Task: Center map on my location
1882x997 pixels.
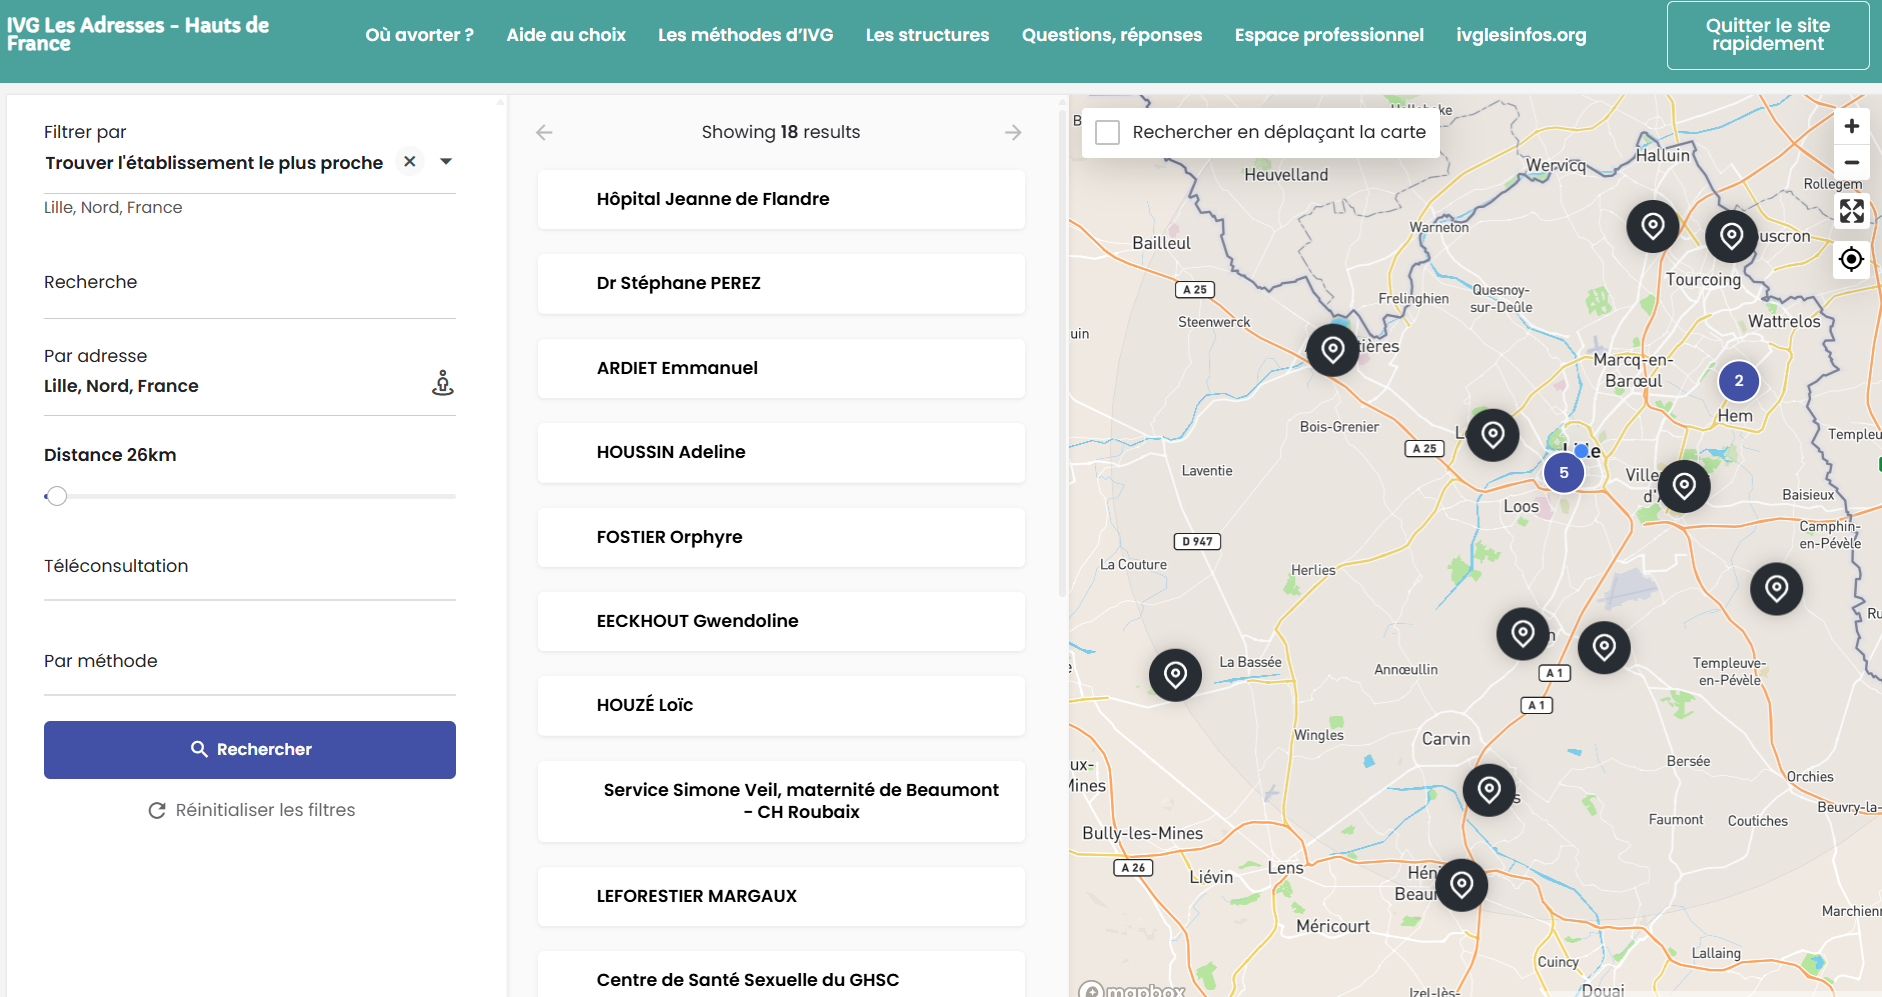Action: click(1851, 259)
